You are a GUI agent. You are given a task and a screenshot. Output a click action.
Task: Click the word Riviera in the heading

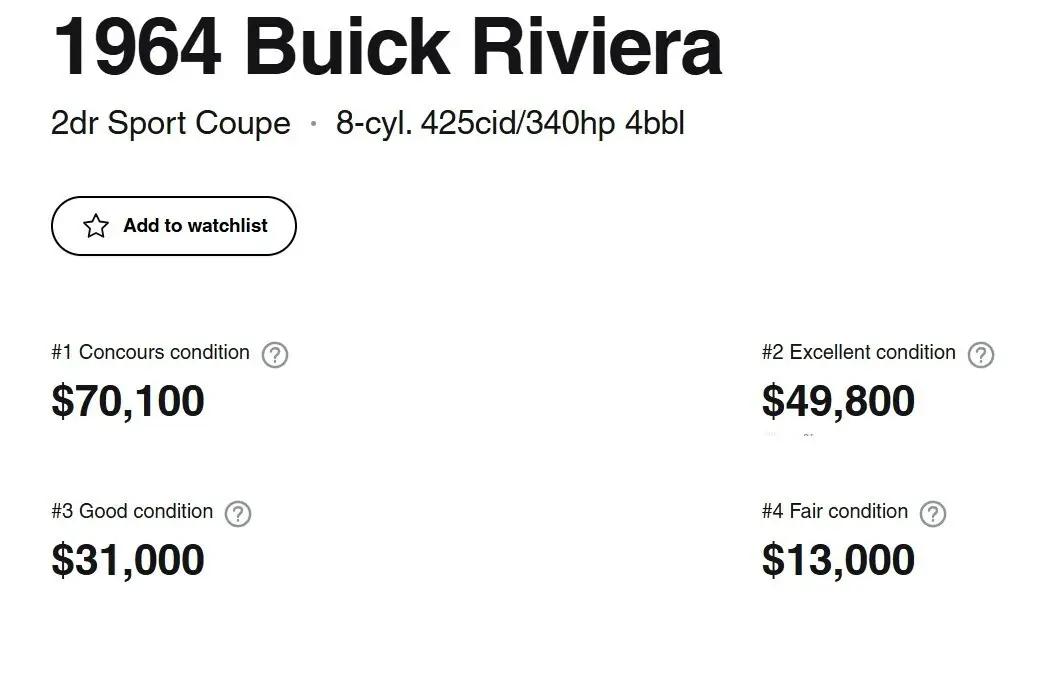tap(596, 47)
